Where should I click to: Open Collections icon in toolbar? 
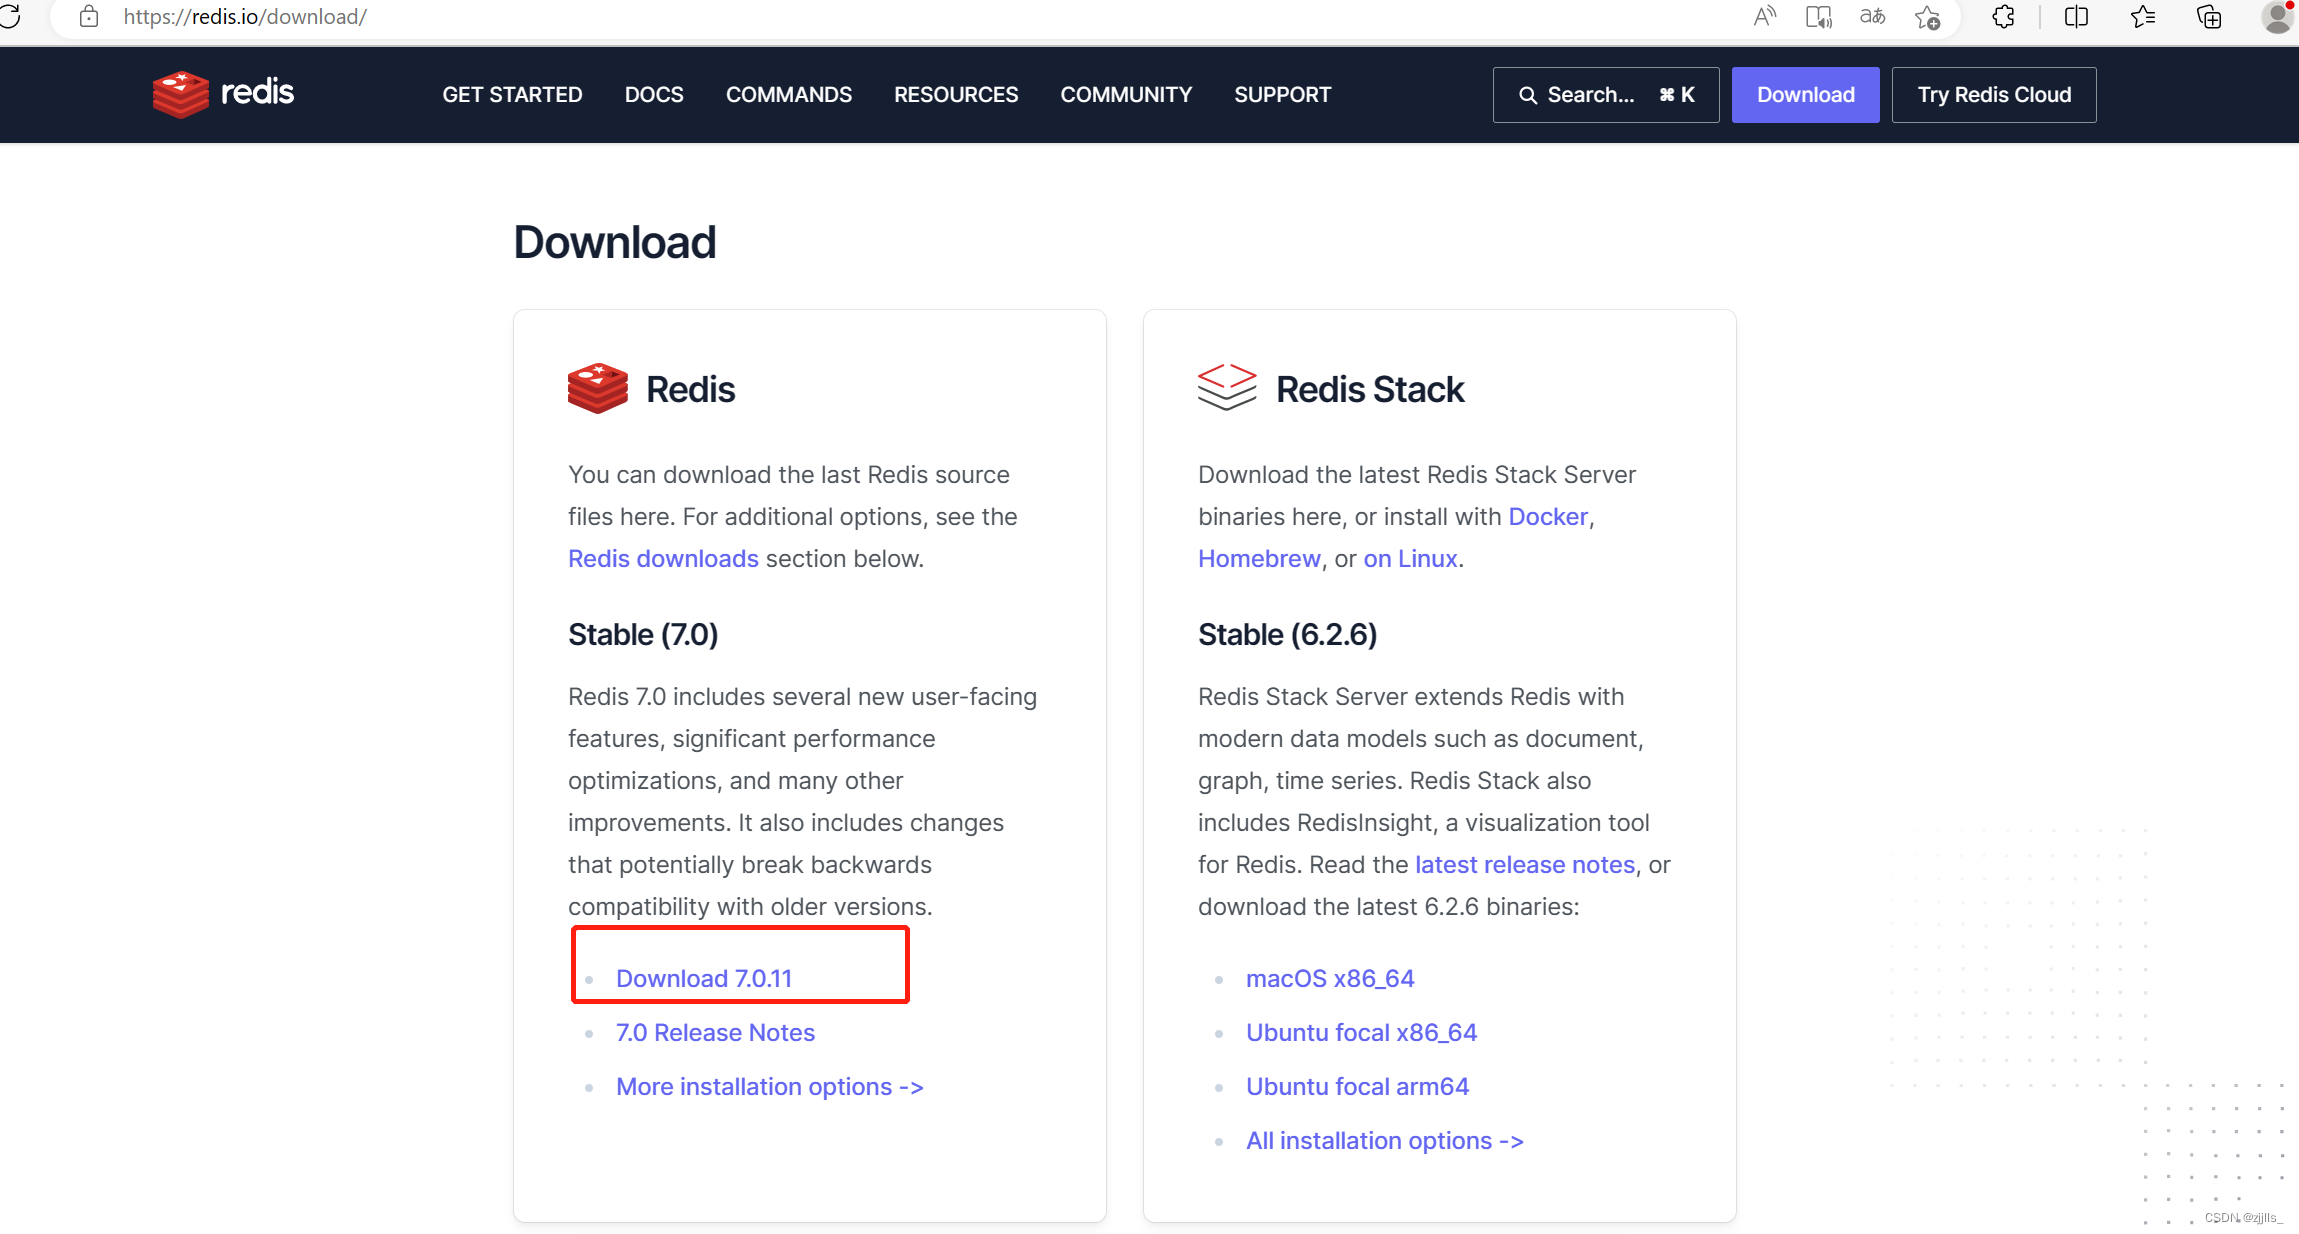[2209, 17]
